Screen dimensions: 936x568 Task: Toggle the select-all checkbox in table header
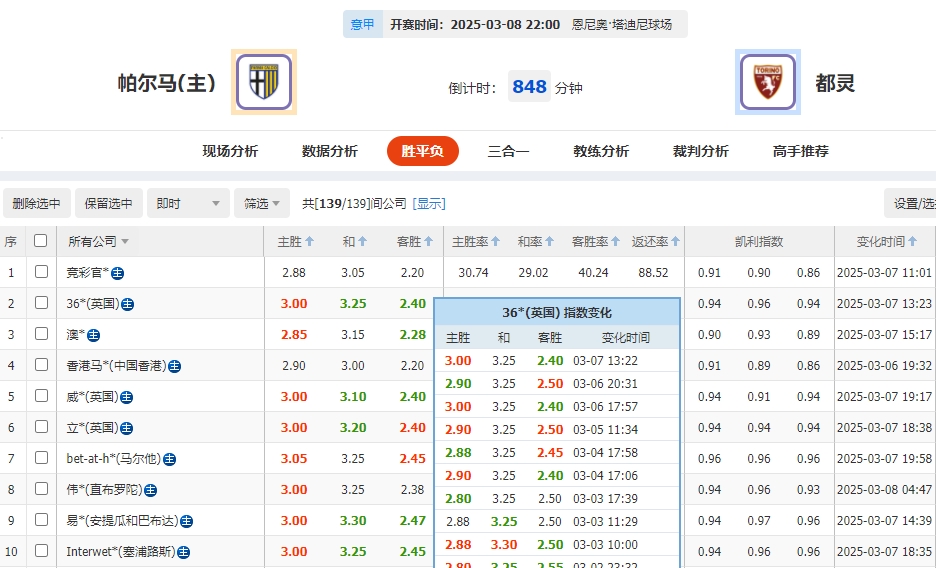41,241
